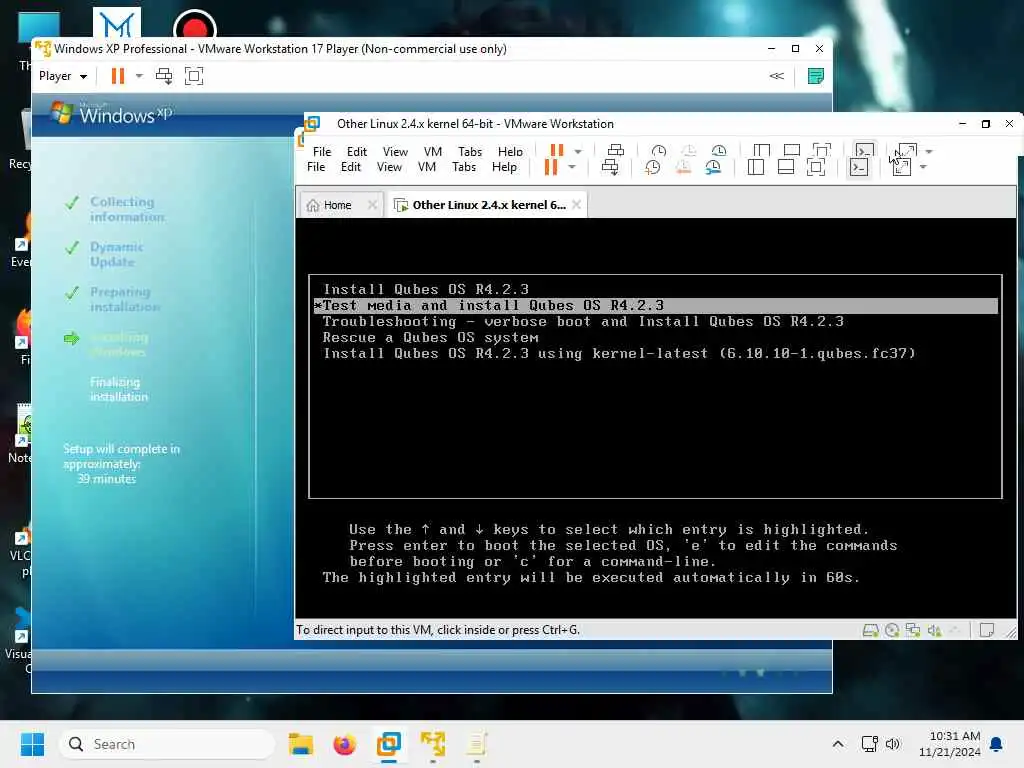Open File Explorer from the taskbar
Screen dimensions: 1024x768
pyautogui.click(x=300, y=744)
